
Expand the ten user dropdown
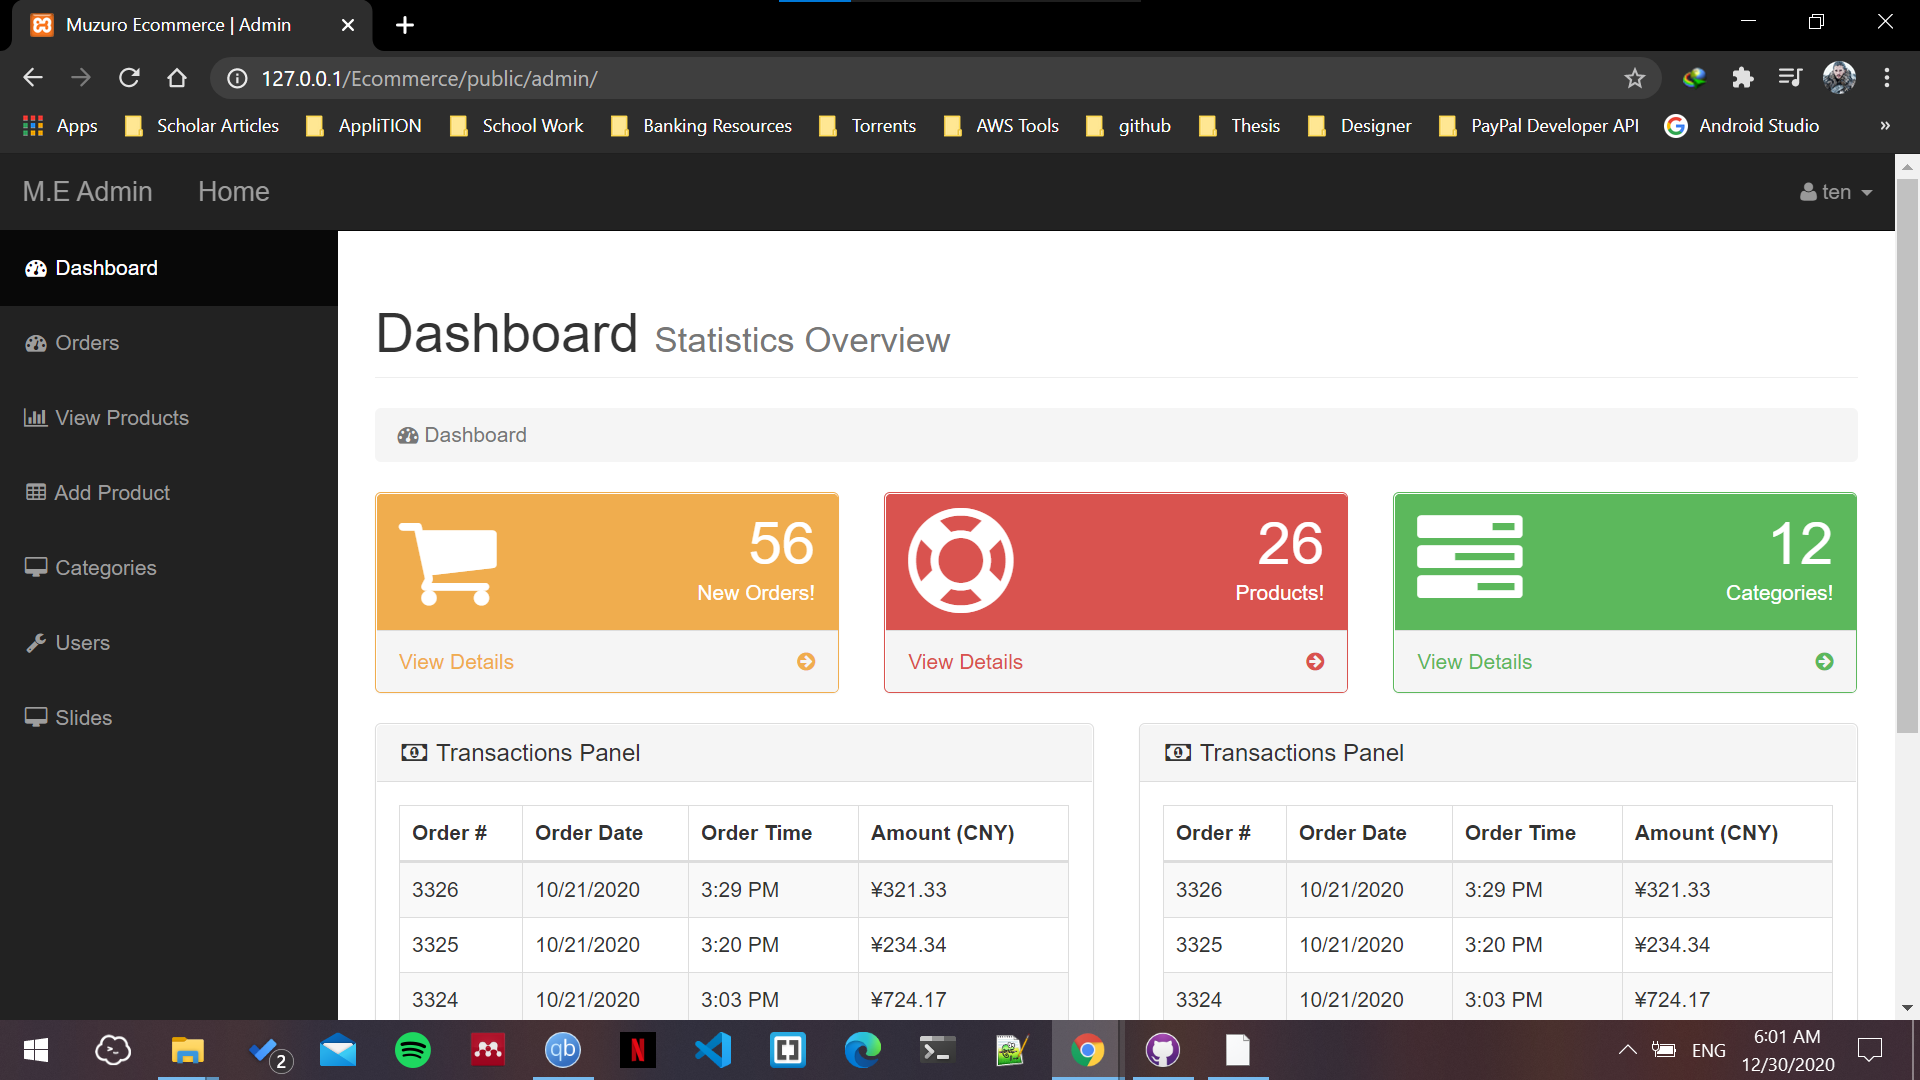point(1836,192)
